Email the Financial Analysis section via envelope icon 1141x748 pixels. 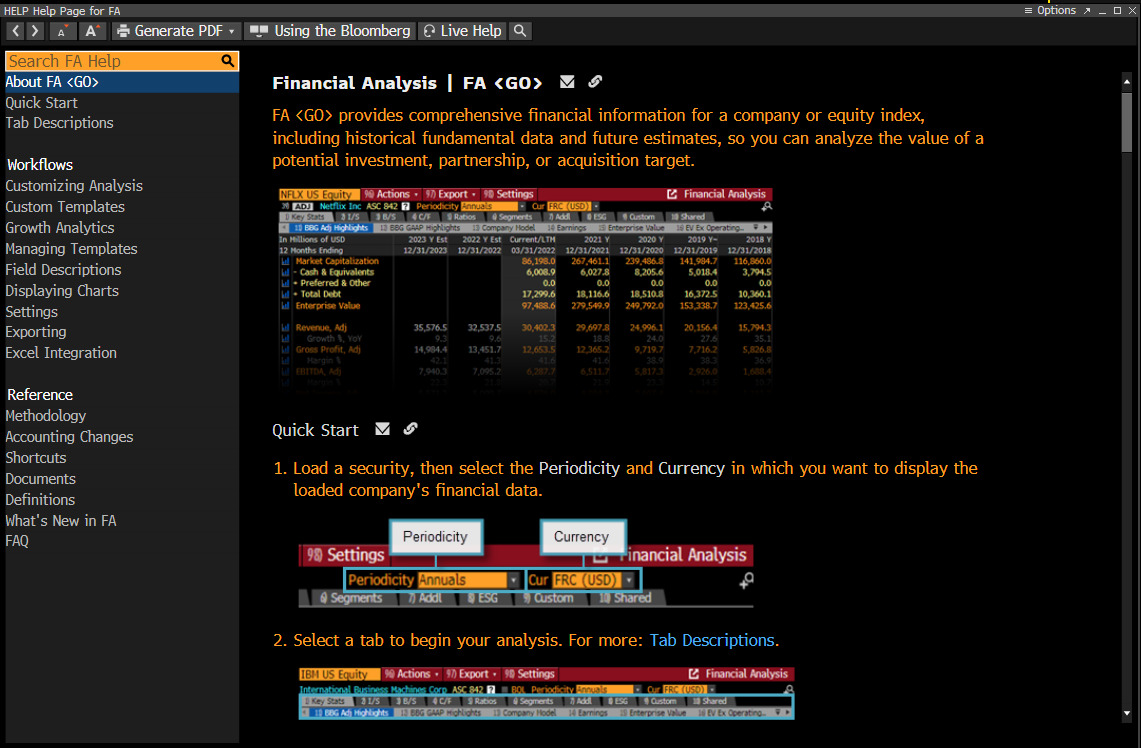pos(567,82)
